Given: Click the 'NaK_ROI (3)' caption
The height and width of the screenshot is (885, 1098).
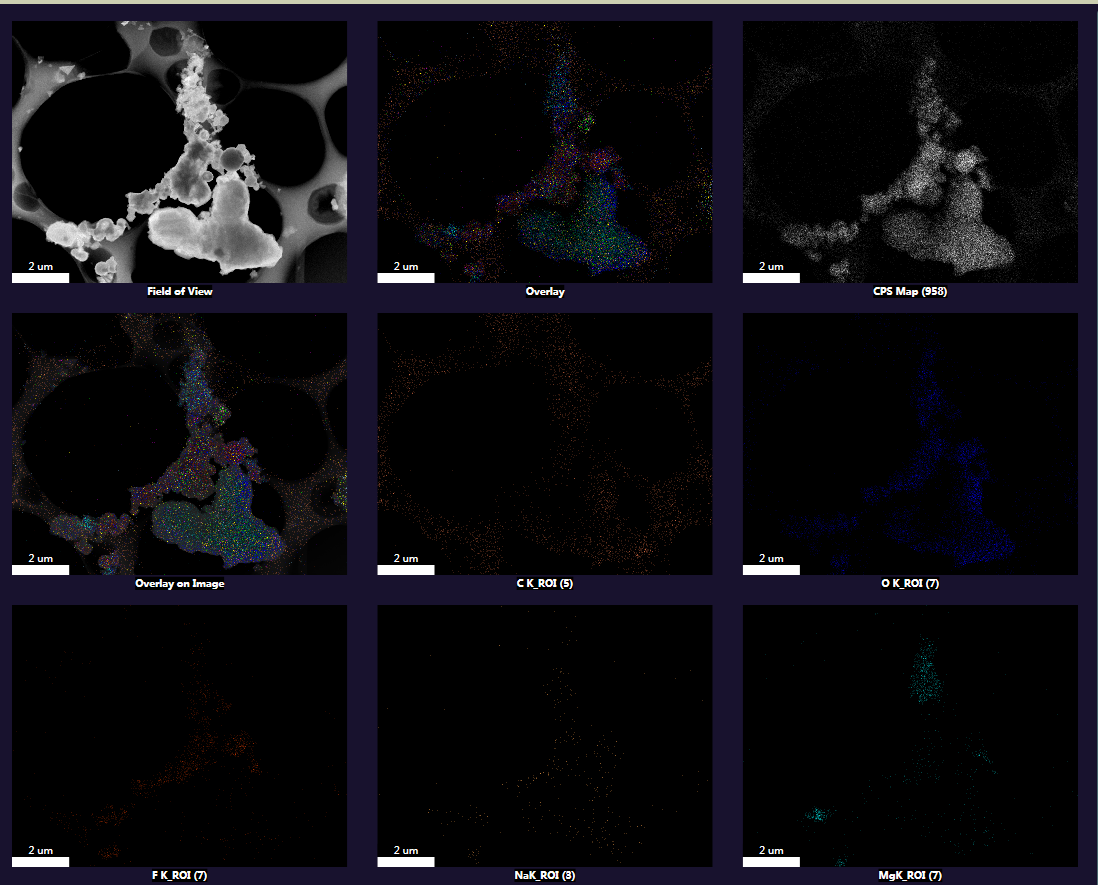Looking at the screenshot, I should pos(545,875).
